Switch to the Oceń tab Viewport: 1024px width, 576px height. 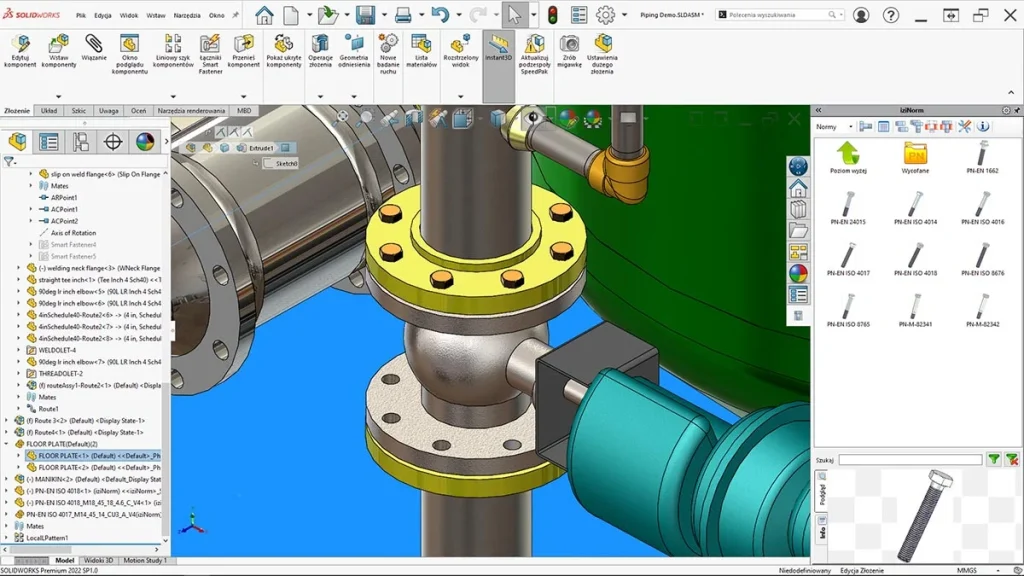[138, 110]
